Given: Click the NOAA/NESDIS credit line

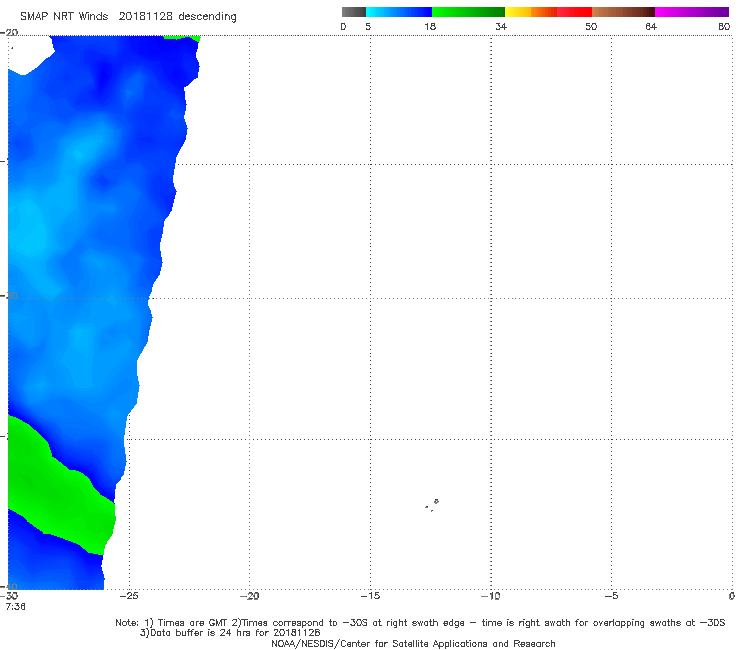Looking at the screenshot, I should click(x=413, y=643).
